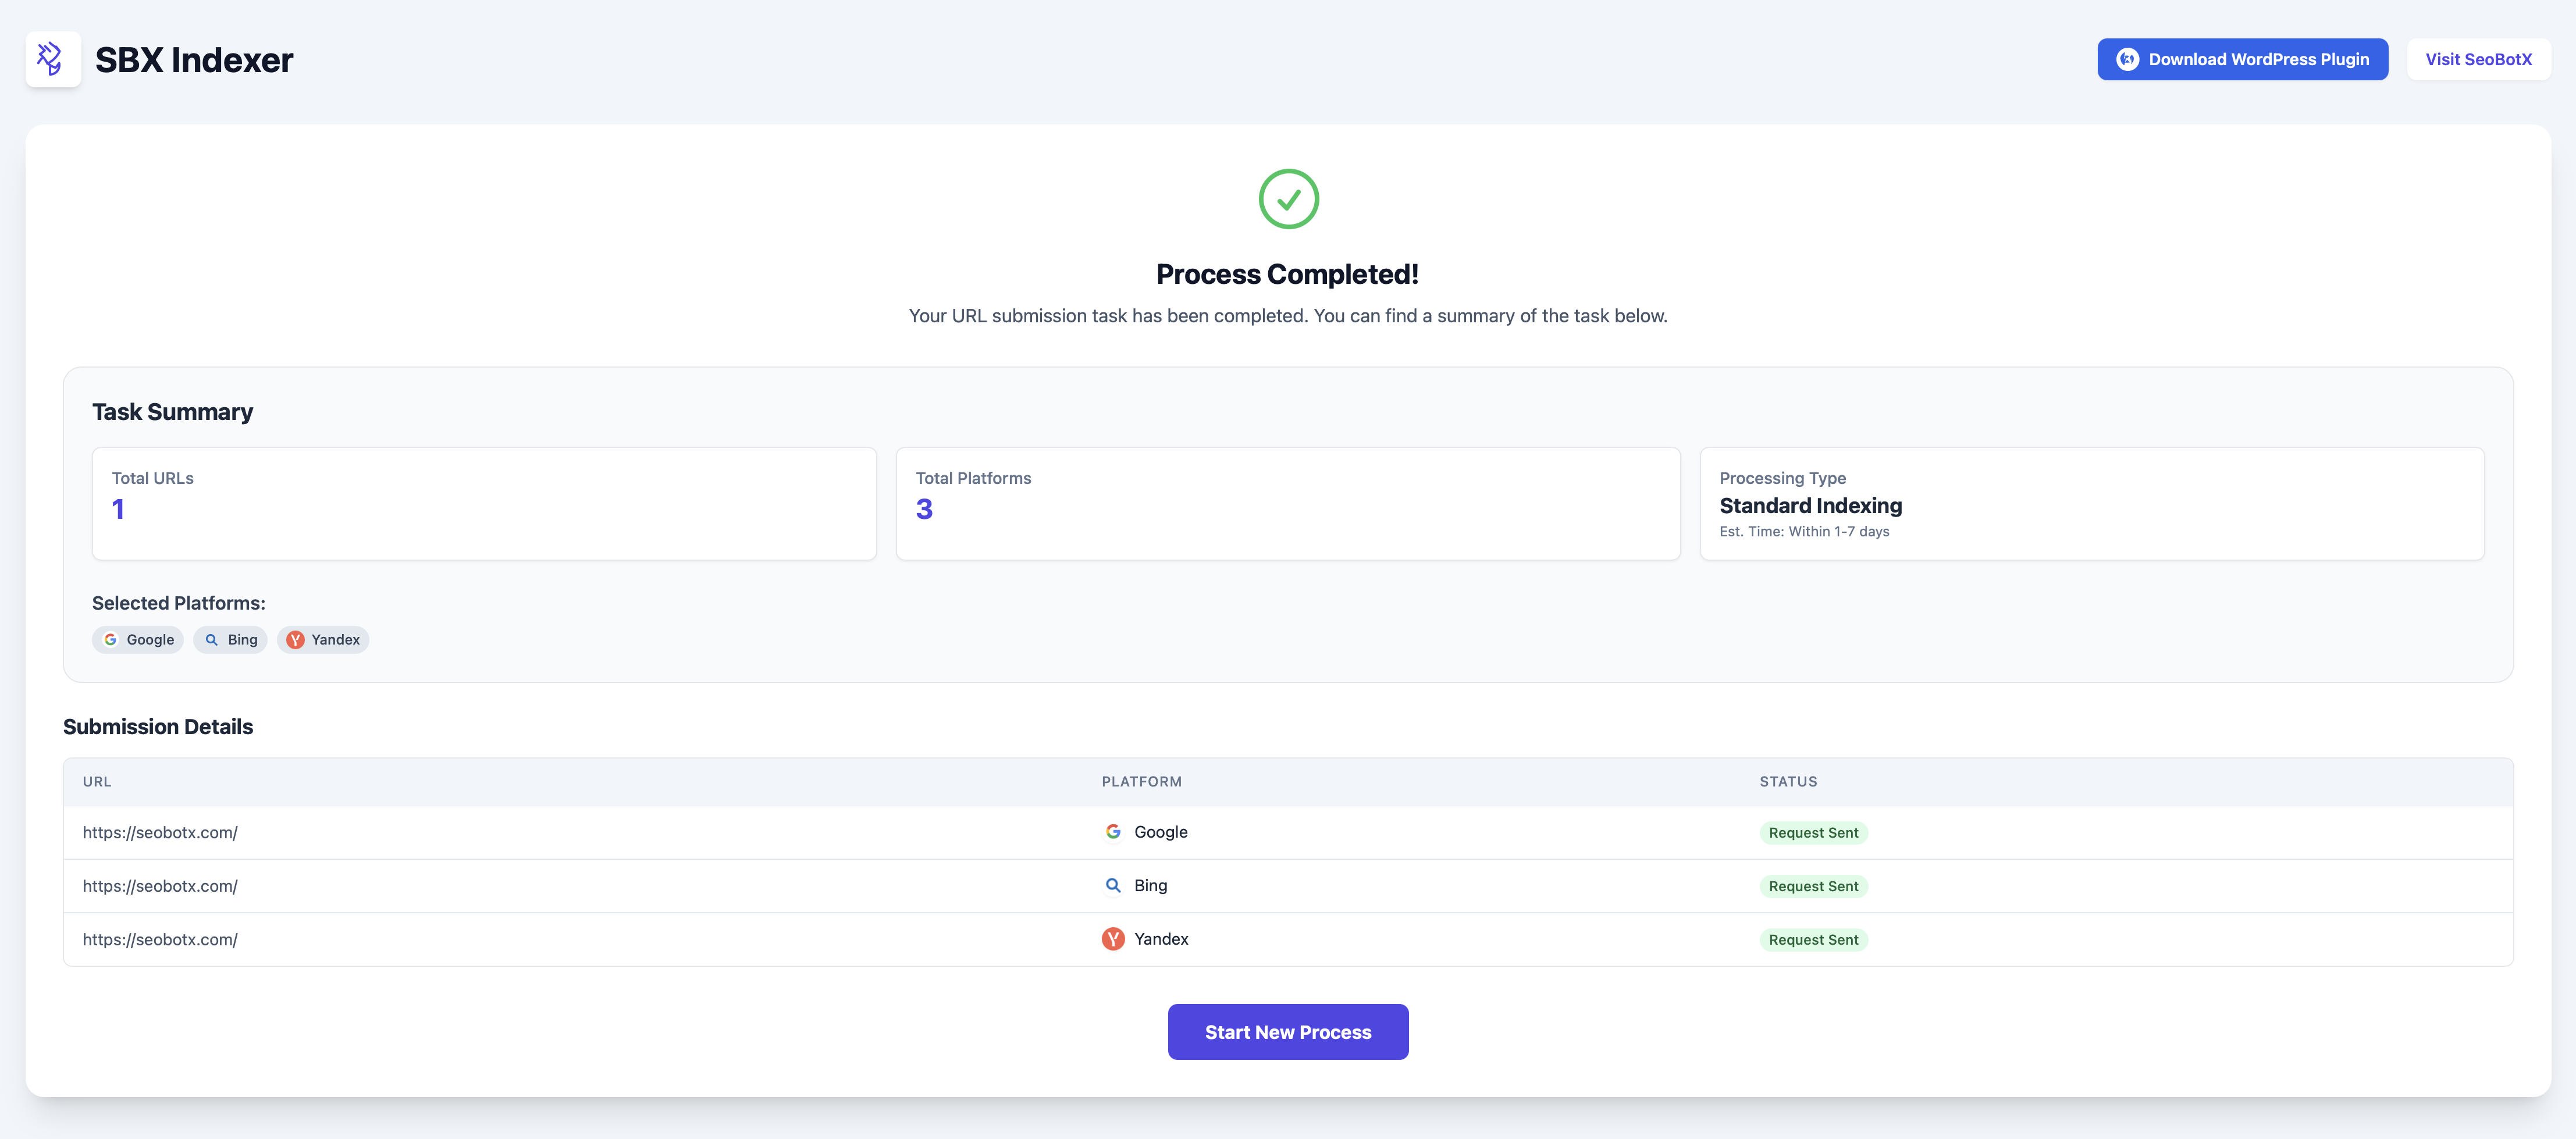
Task: Click the Bing search icon chip
Action: coord(212,640)
